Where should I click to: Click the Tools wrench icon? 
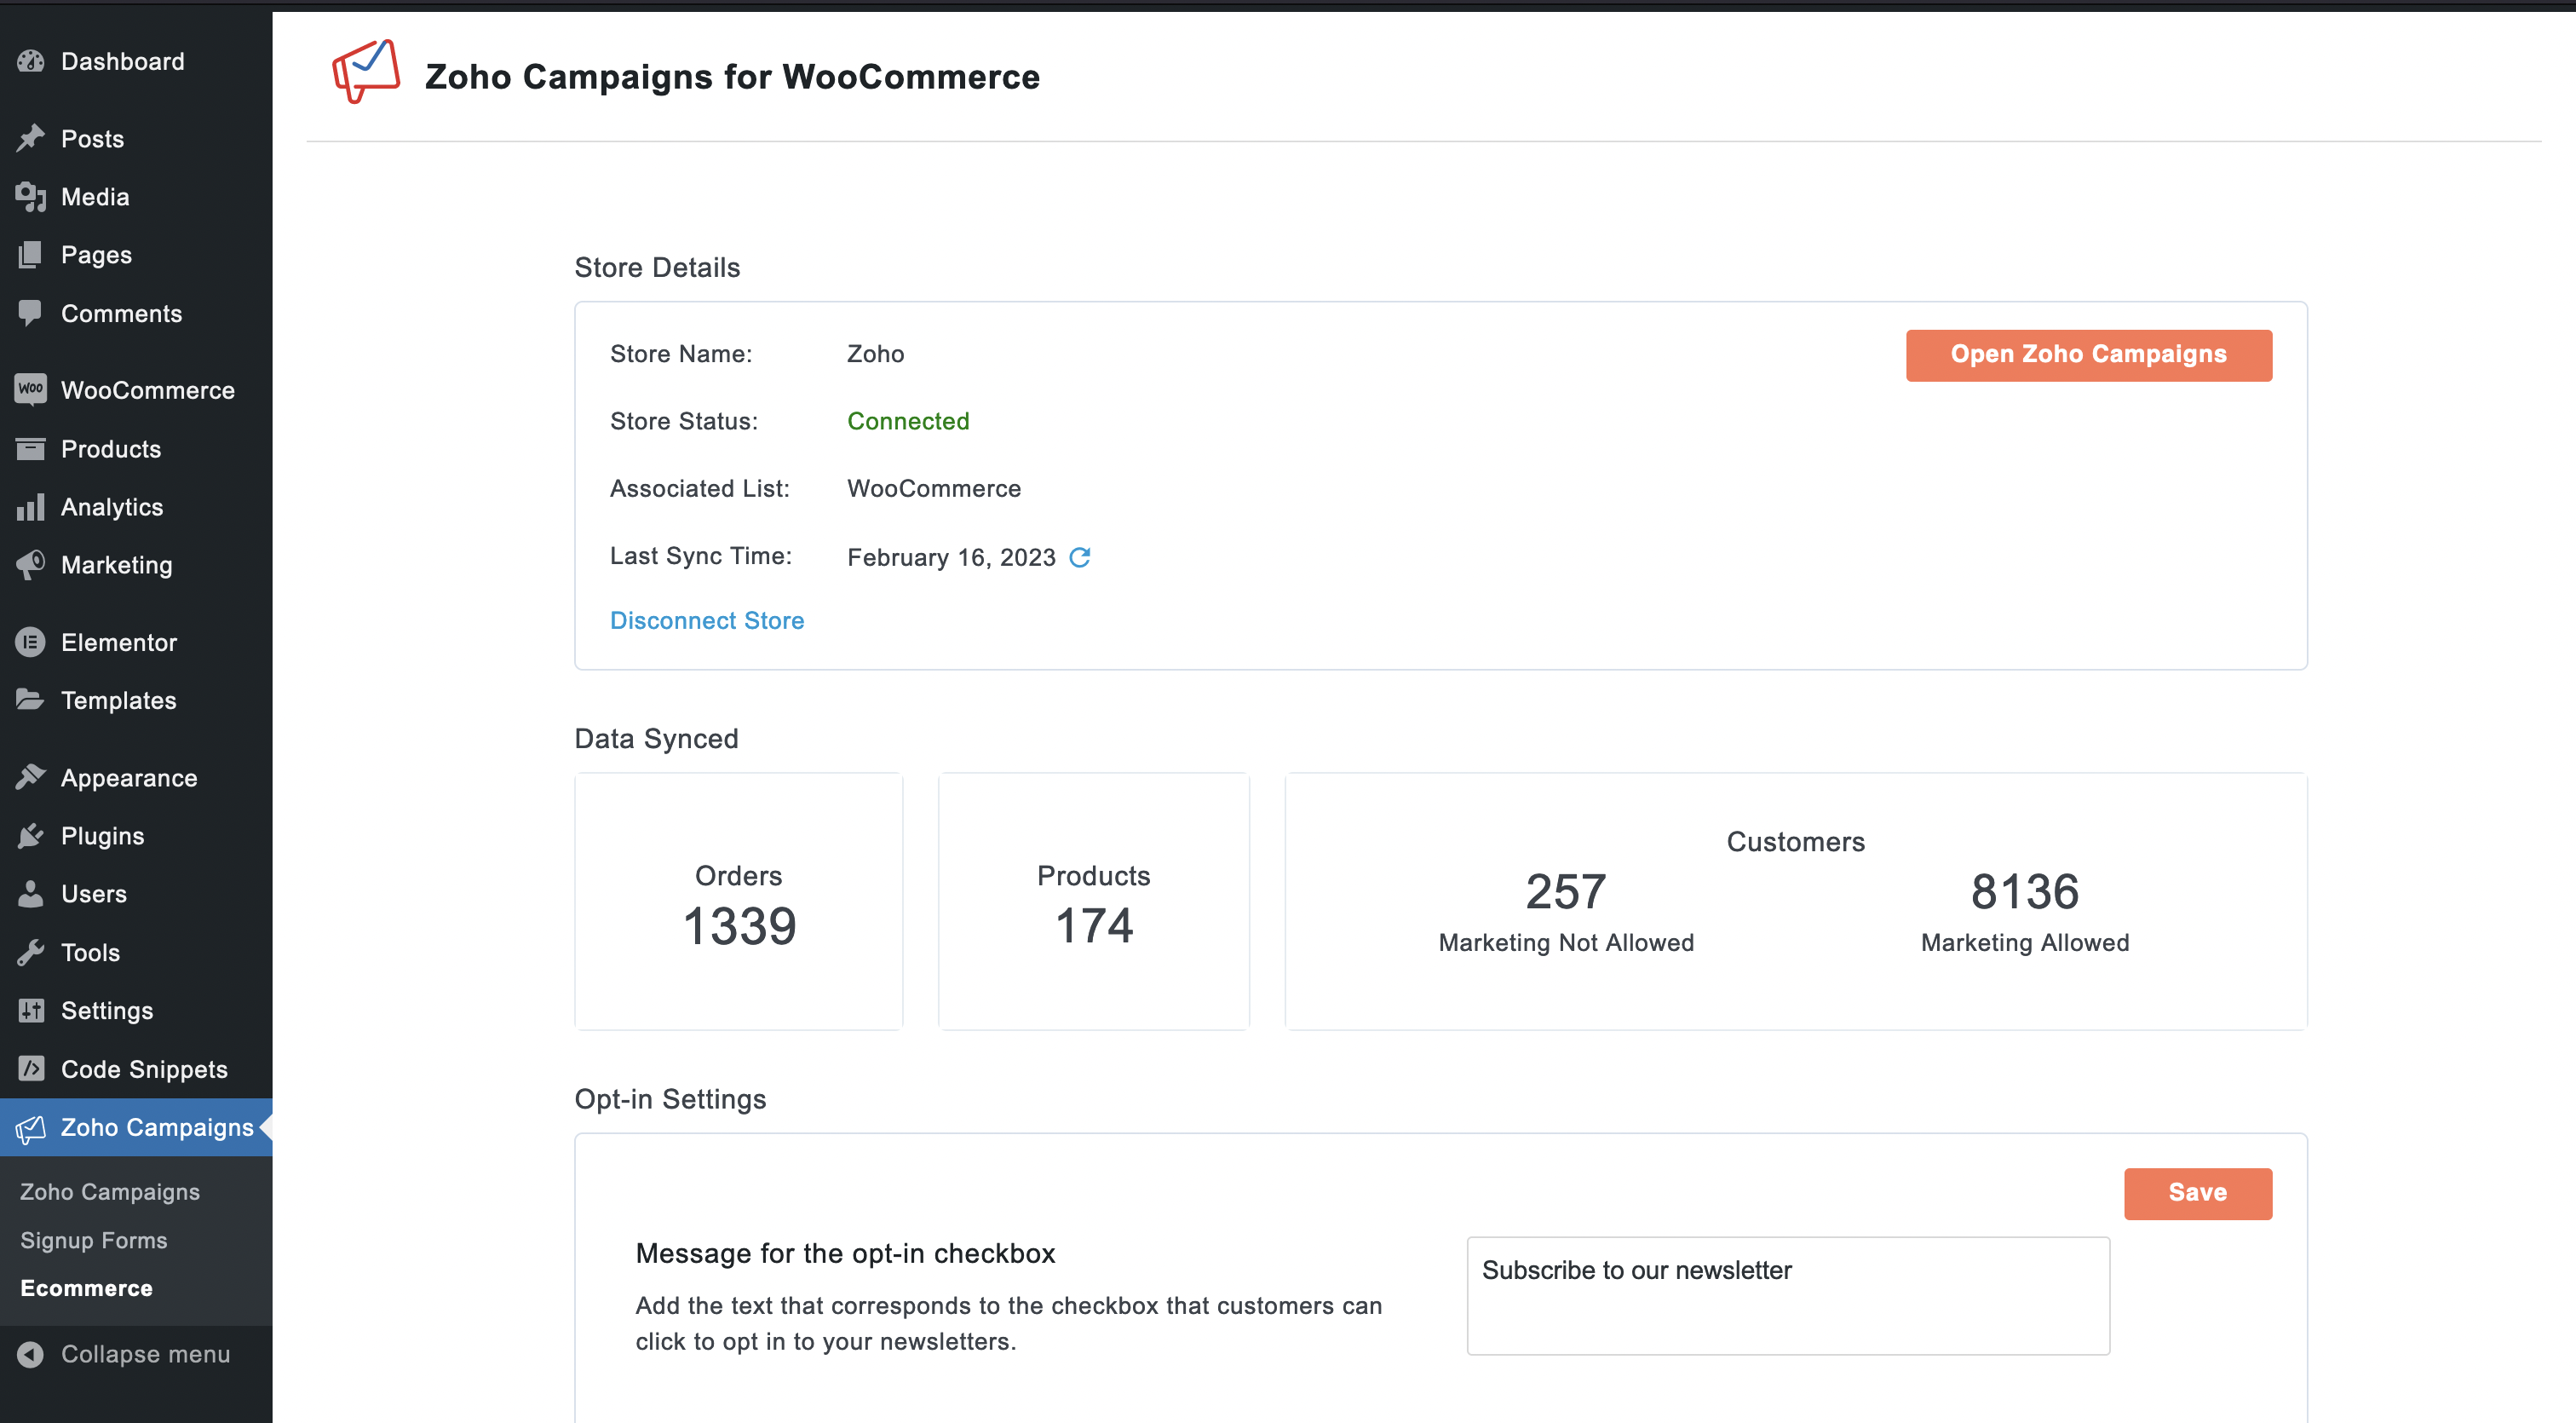[x=31, y=952]
